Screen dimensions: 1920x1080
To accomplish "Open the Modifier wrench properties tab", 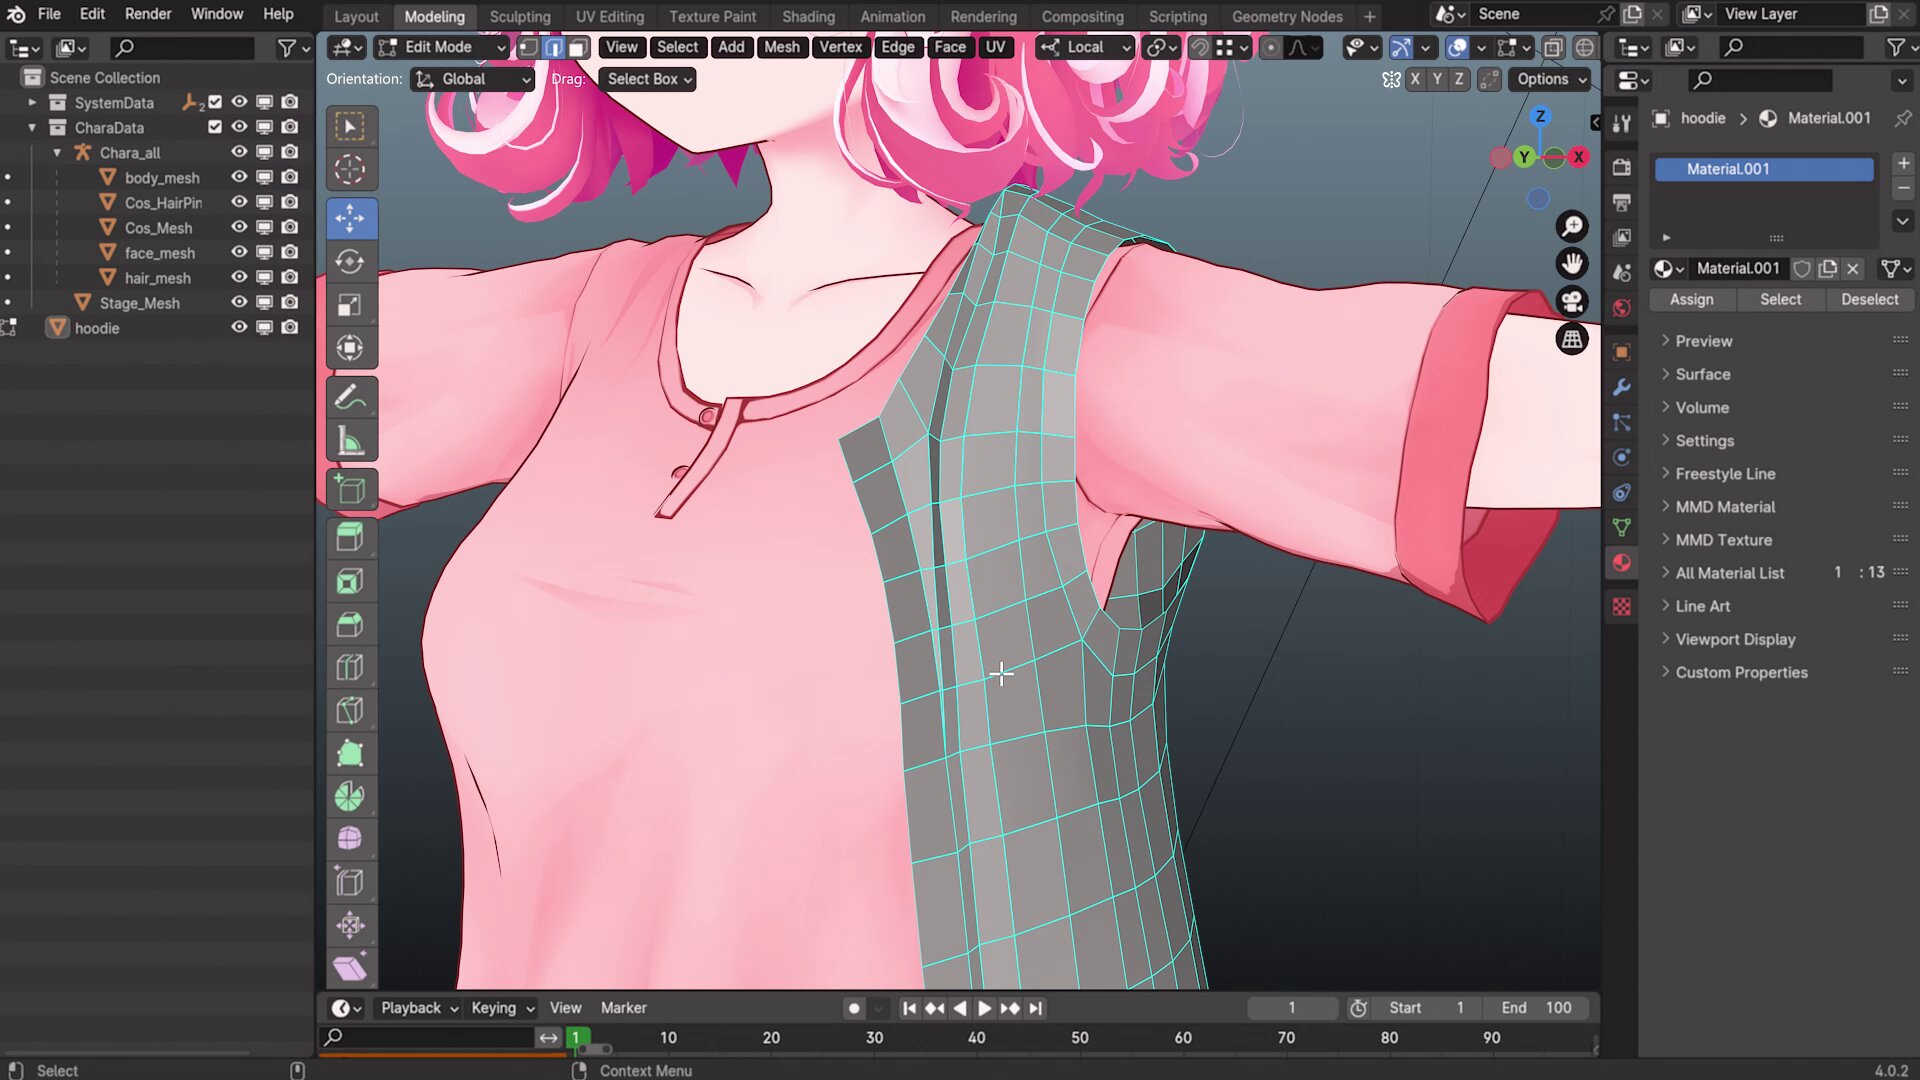I will pos(1622,387).
